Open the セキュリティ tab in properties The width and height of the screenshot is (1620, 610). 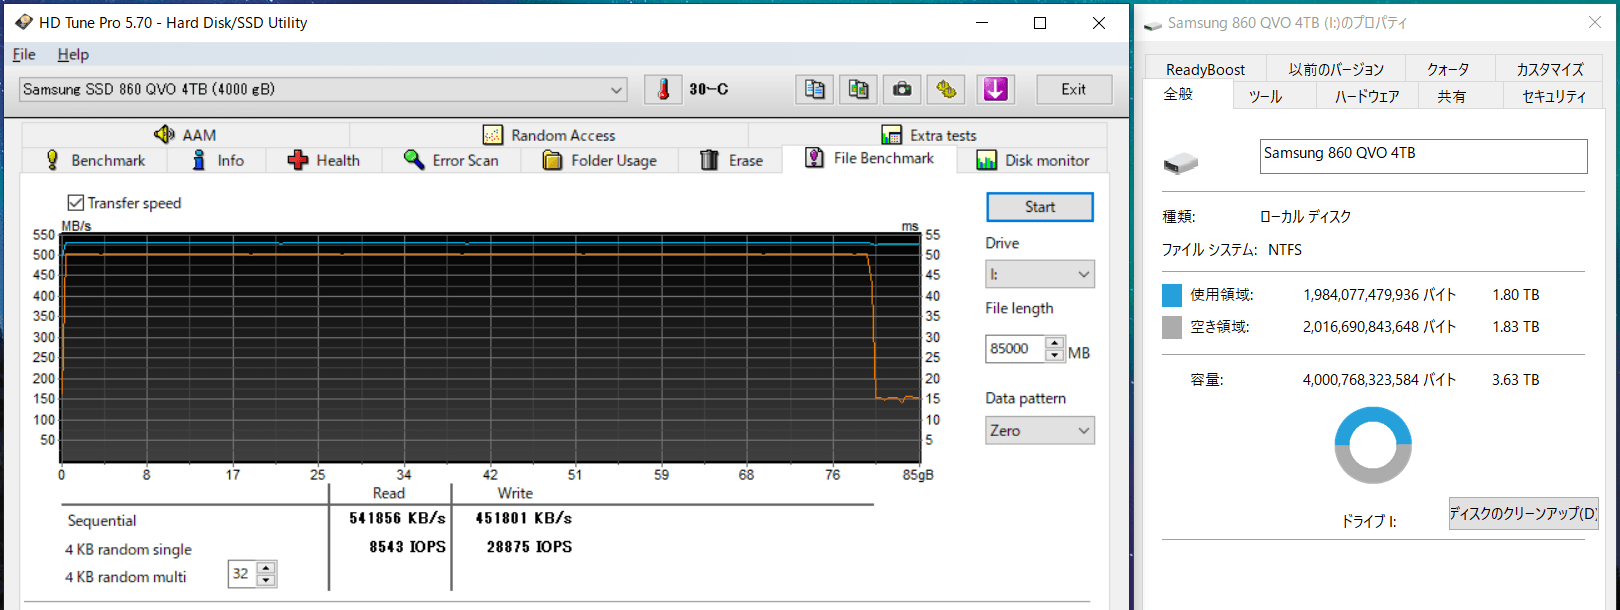pyautogui.click(x=1553, y=96)
